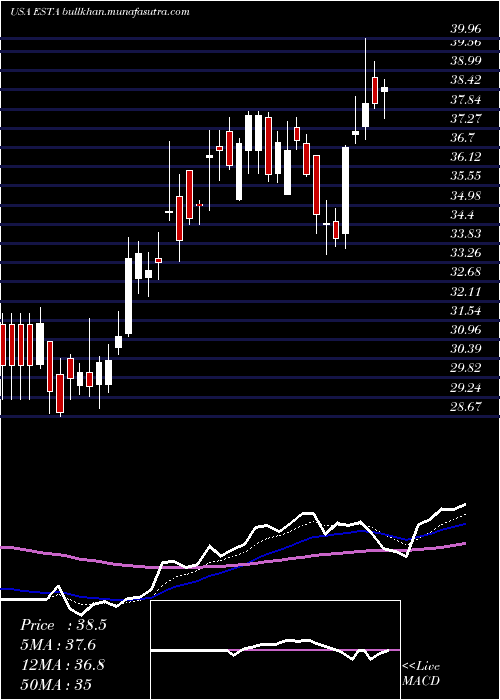500x700 pixels.
Task: Select the 12MA : 36.8 legend entry
Action: (x=62, y=665)
